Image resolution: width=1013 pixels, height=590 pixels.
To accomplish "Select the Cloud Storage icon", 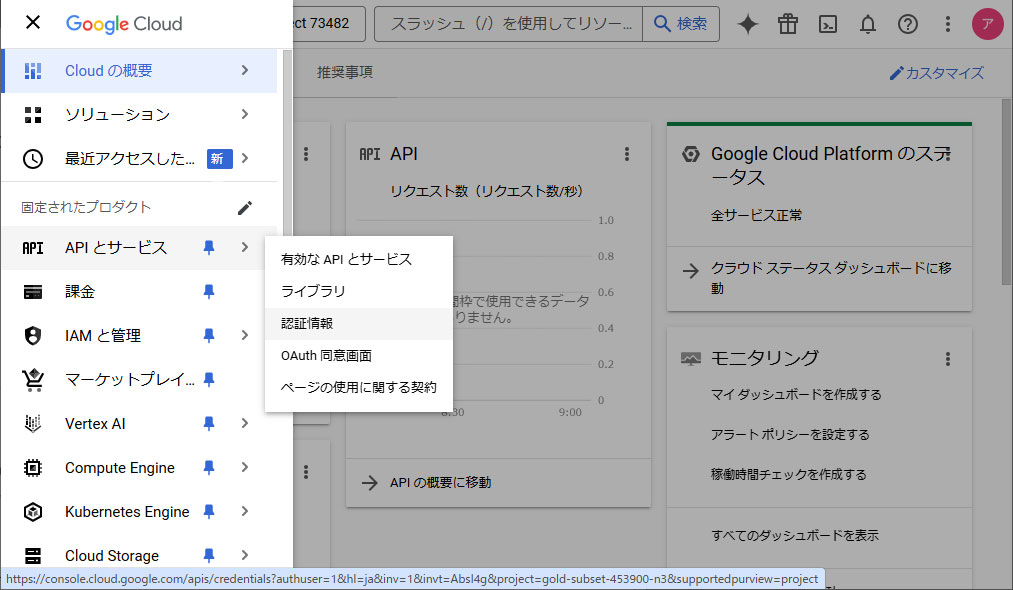I will [32, 556].
